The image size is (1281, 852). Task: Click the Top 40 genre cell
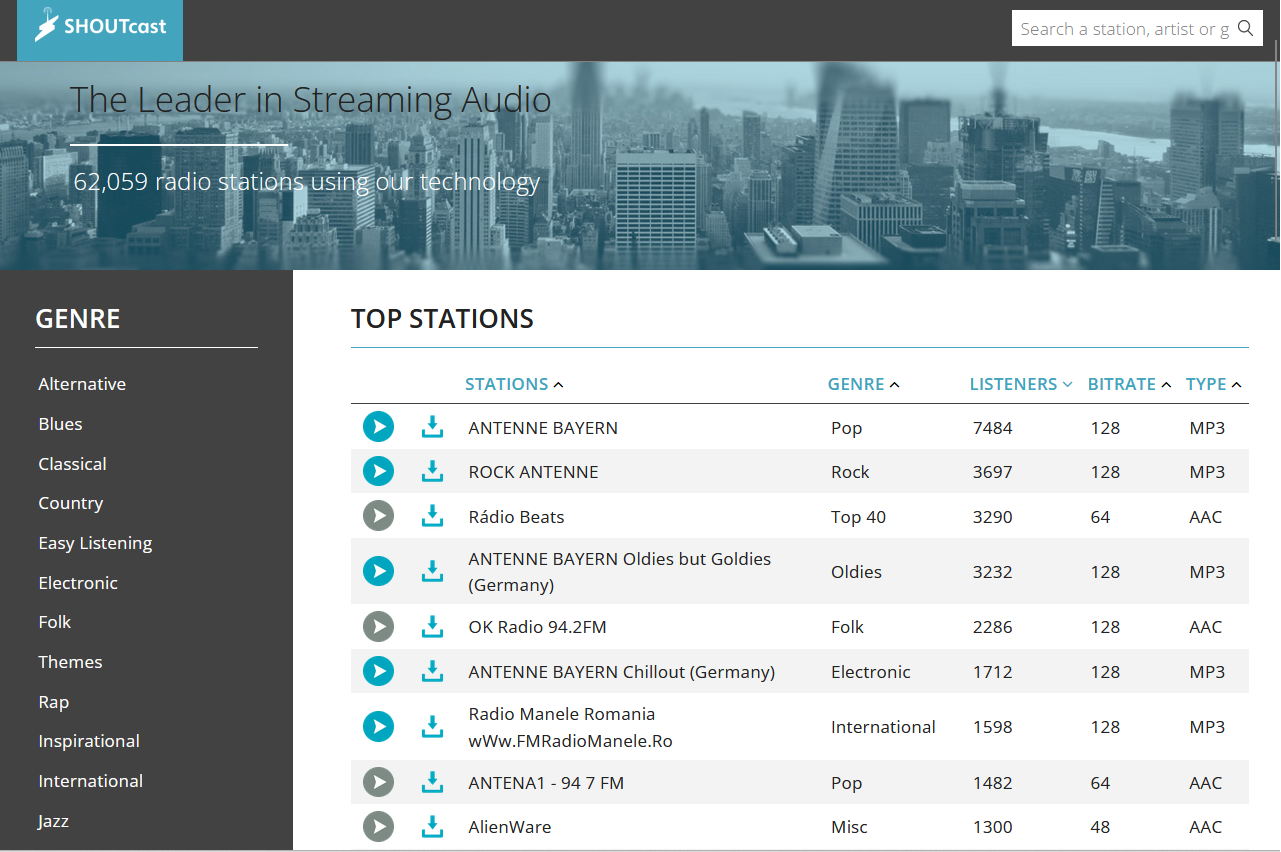(x=858, y=517)
